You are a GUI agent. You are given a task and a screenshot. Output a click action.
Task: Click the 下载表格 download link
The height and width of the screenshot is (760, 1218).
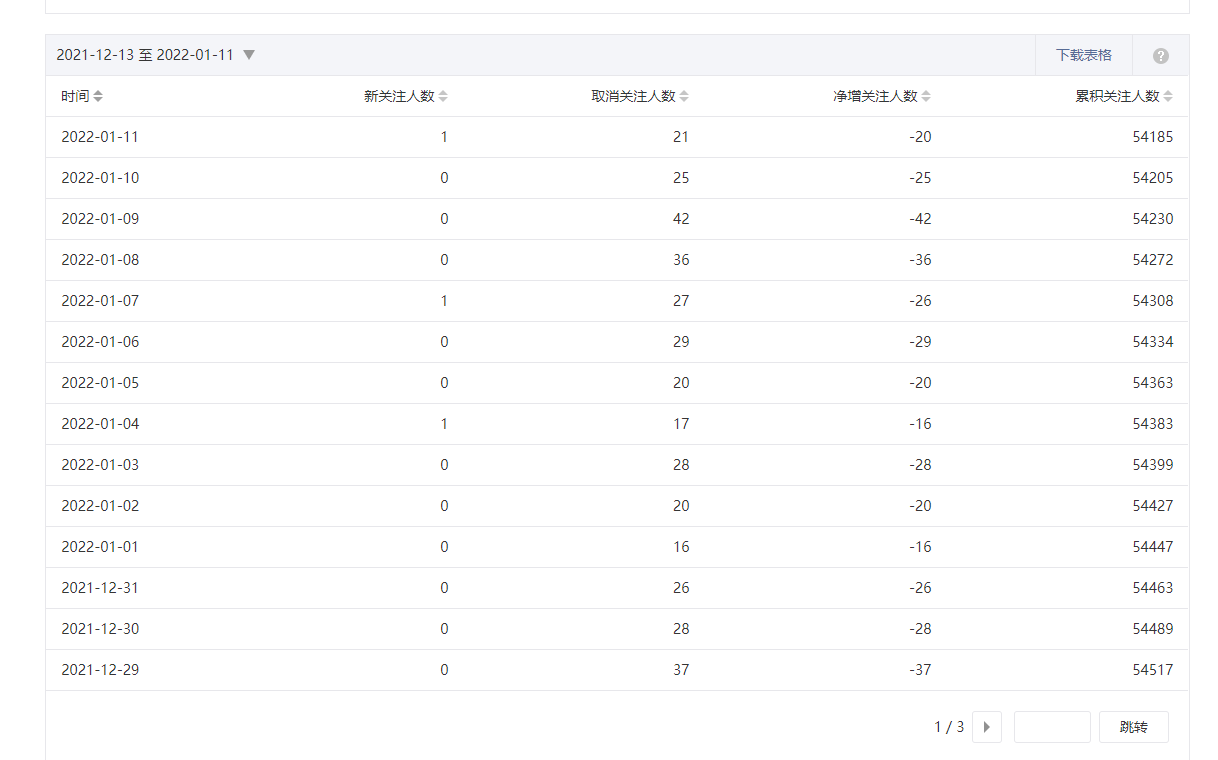1083,55
